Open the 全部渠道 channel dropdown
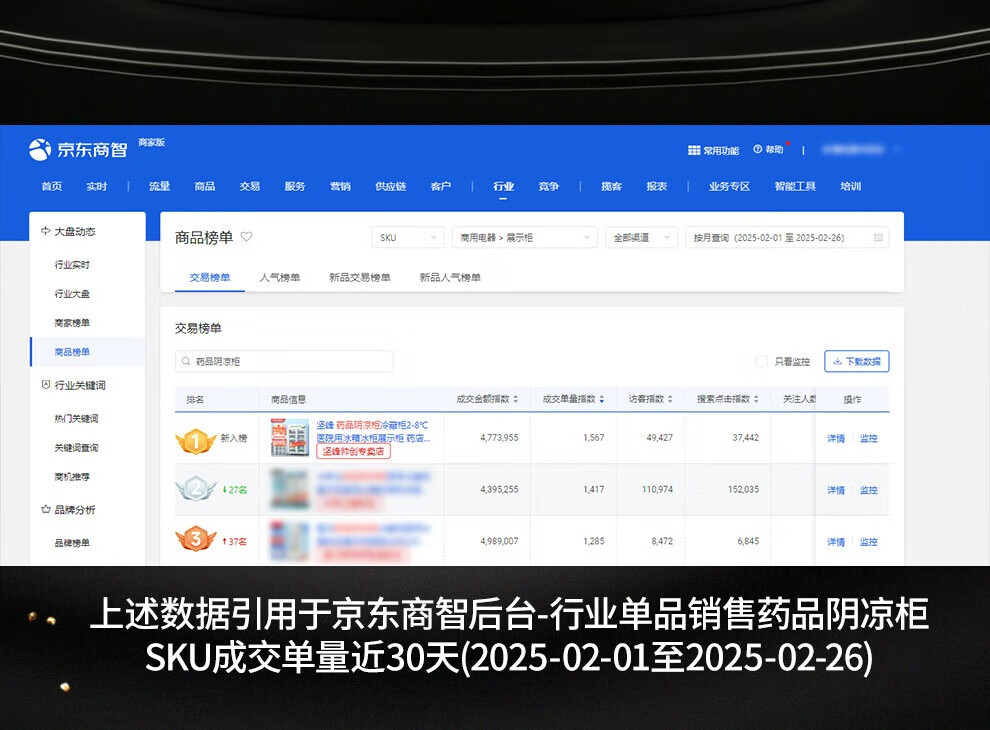The height and width of the screenshot is (730, 990). point(640,238)
